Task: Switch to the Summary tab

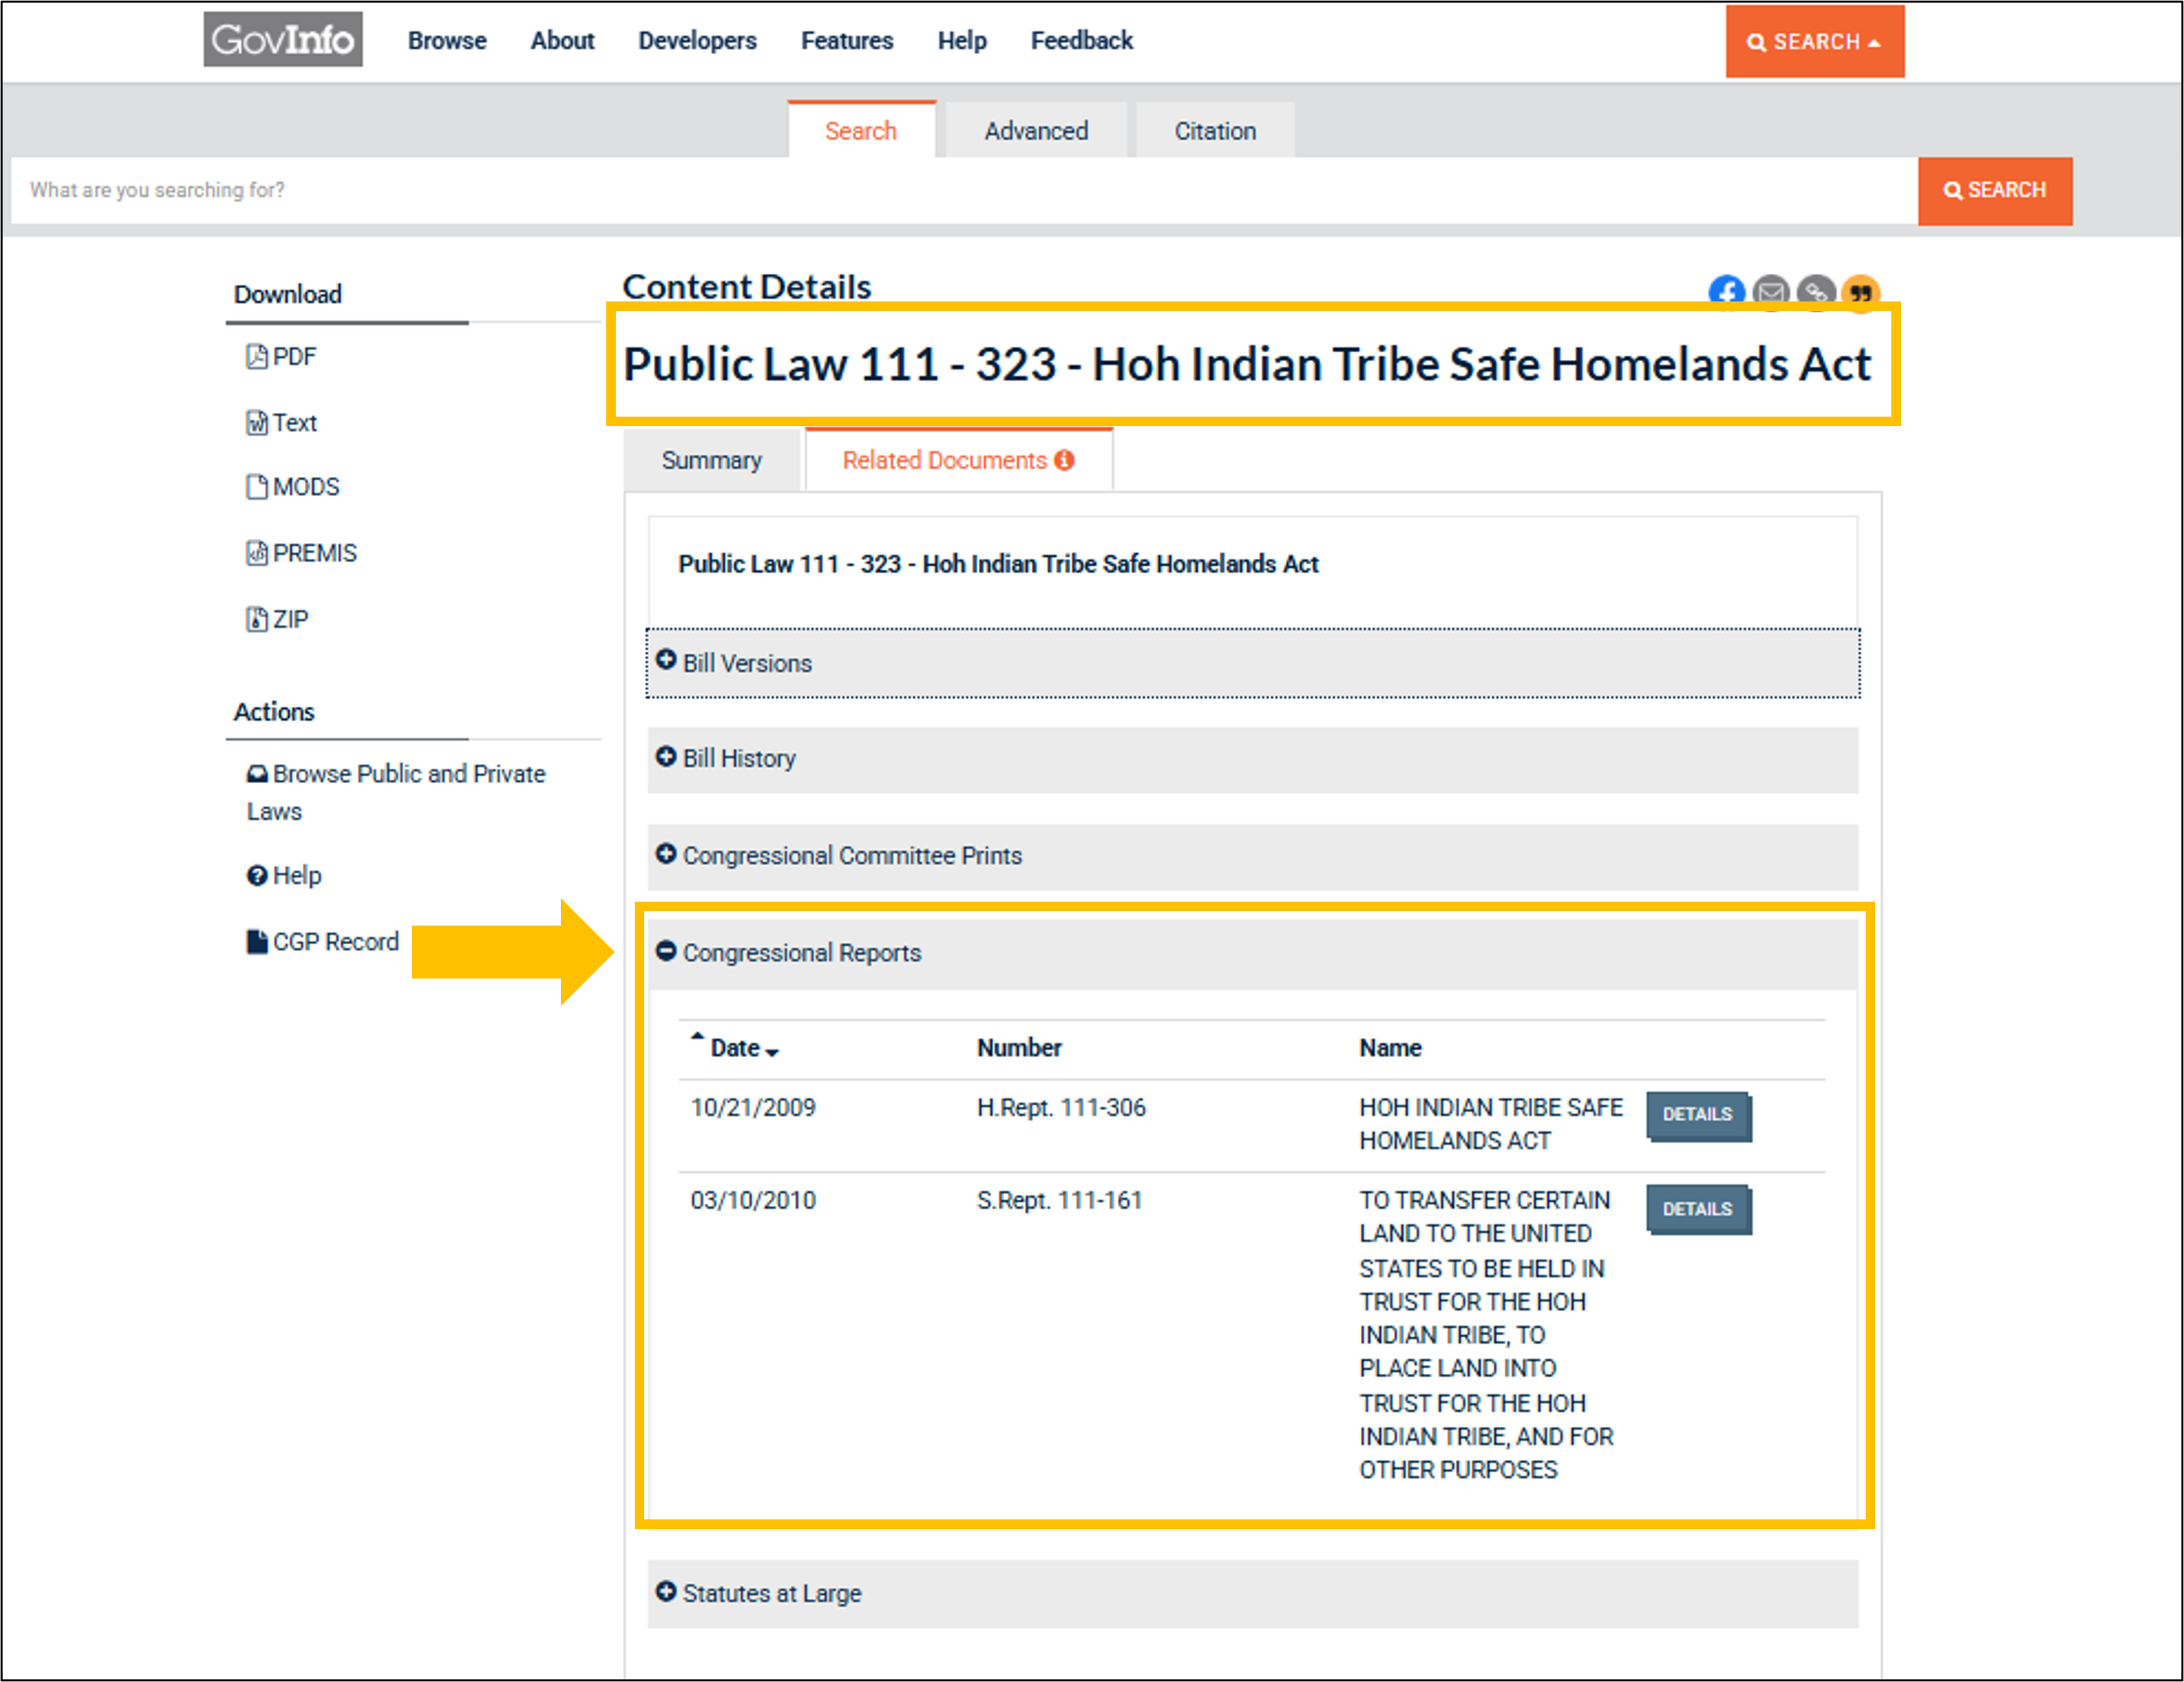Action: point(712,459)
